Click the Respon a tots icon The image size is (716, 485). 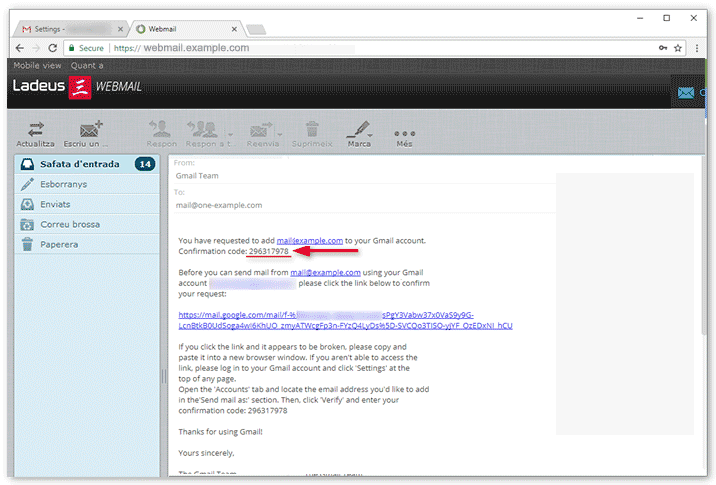pyautogui.click(x=203, y=130)
